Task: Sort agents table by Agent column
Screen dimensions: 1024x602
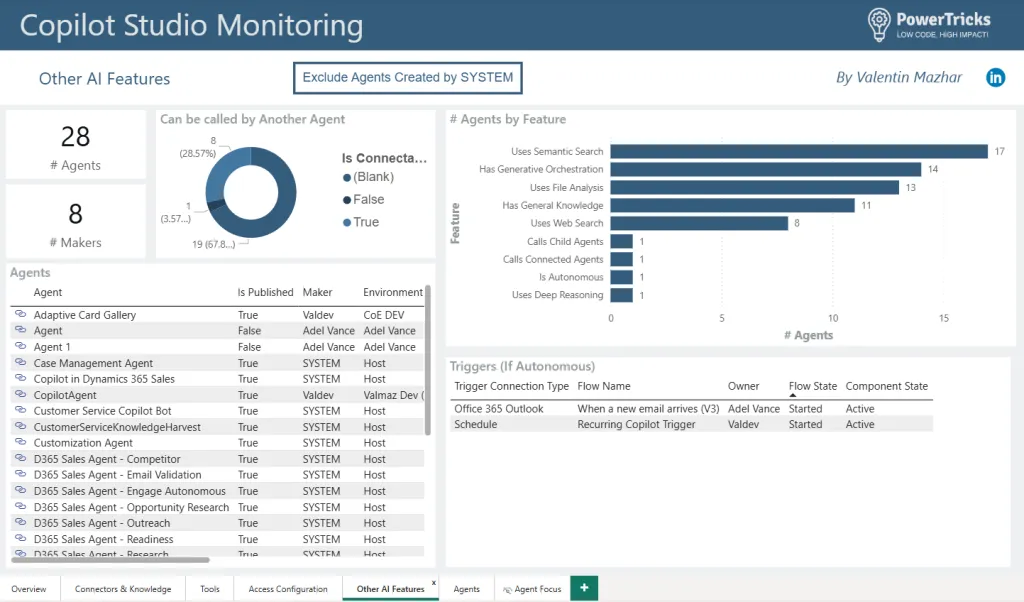Action: (x=48, y=293)
